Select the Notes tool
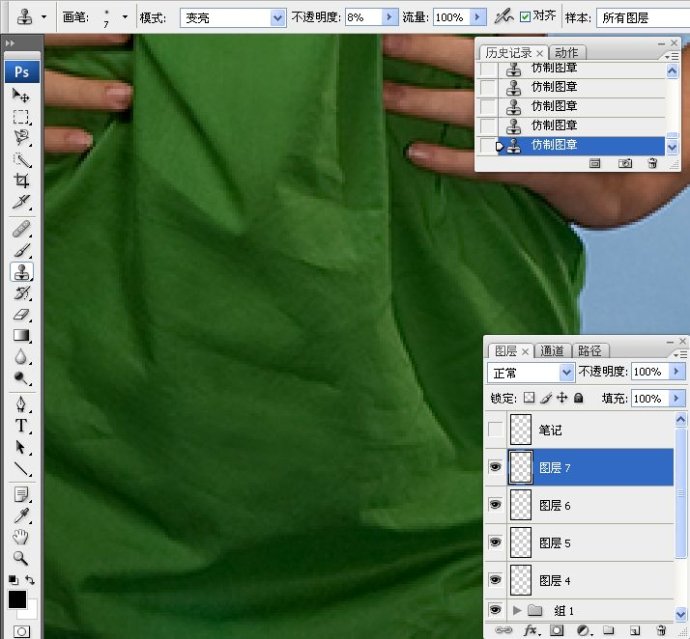Image resolution: width=690 pixels, height=639 pixels. coord(21,494)
